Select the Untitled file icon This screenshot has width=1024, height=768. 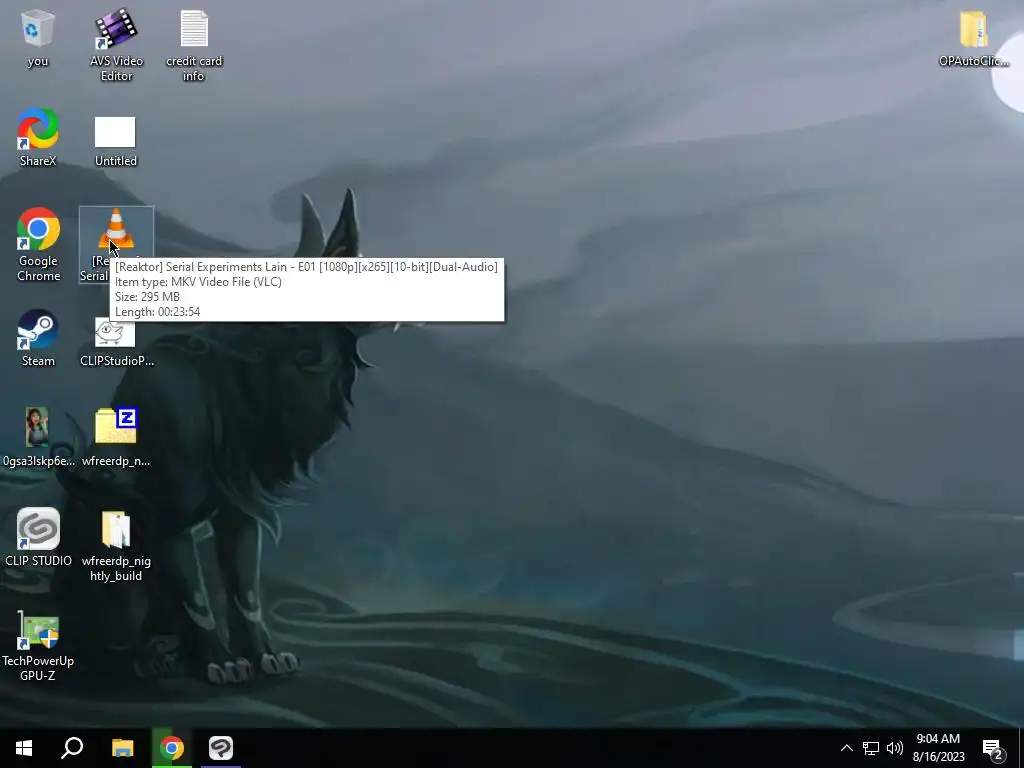[116, 141]
